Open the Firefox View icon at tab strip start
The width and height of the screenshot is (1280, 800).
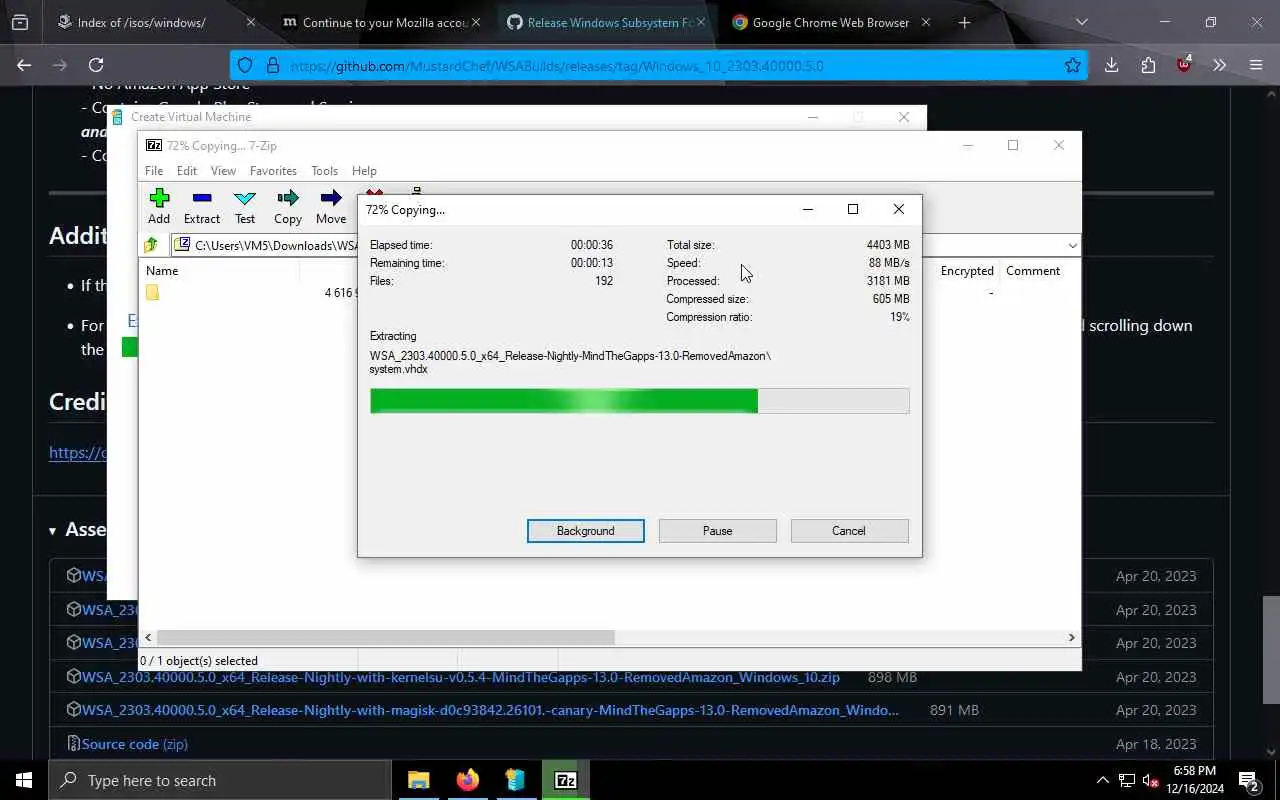click(20, 22)
